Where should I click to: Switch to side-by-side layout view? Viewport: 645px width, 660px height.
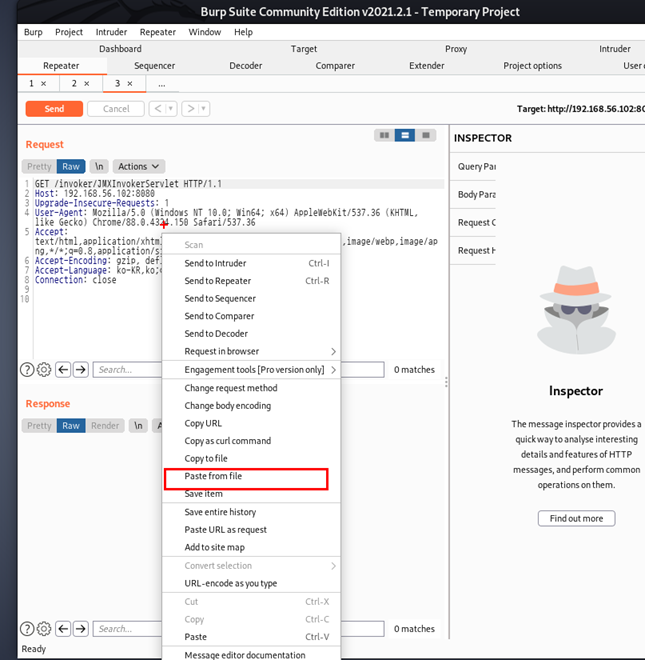point(384,135)
